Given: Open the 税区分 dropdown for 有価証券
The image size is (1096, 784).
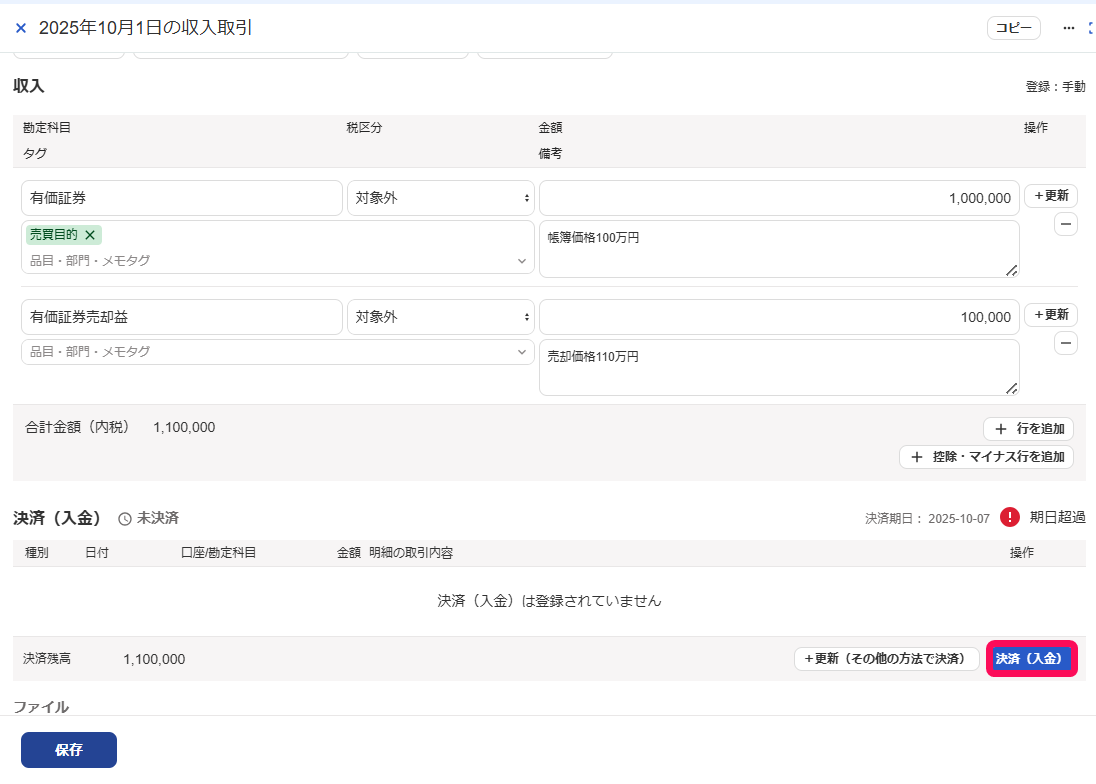Looking at the screenshot, I should point(441,198).
